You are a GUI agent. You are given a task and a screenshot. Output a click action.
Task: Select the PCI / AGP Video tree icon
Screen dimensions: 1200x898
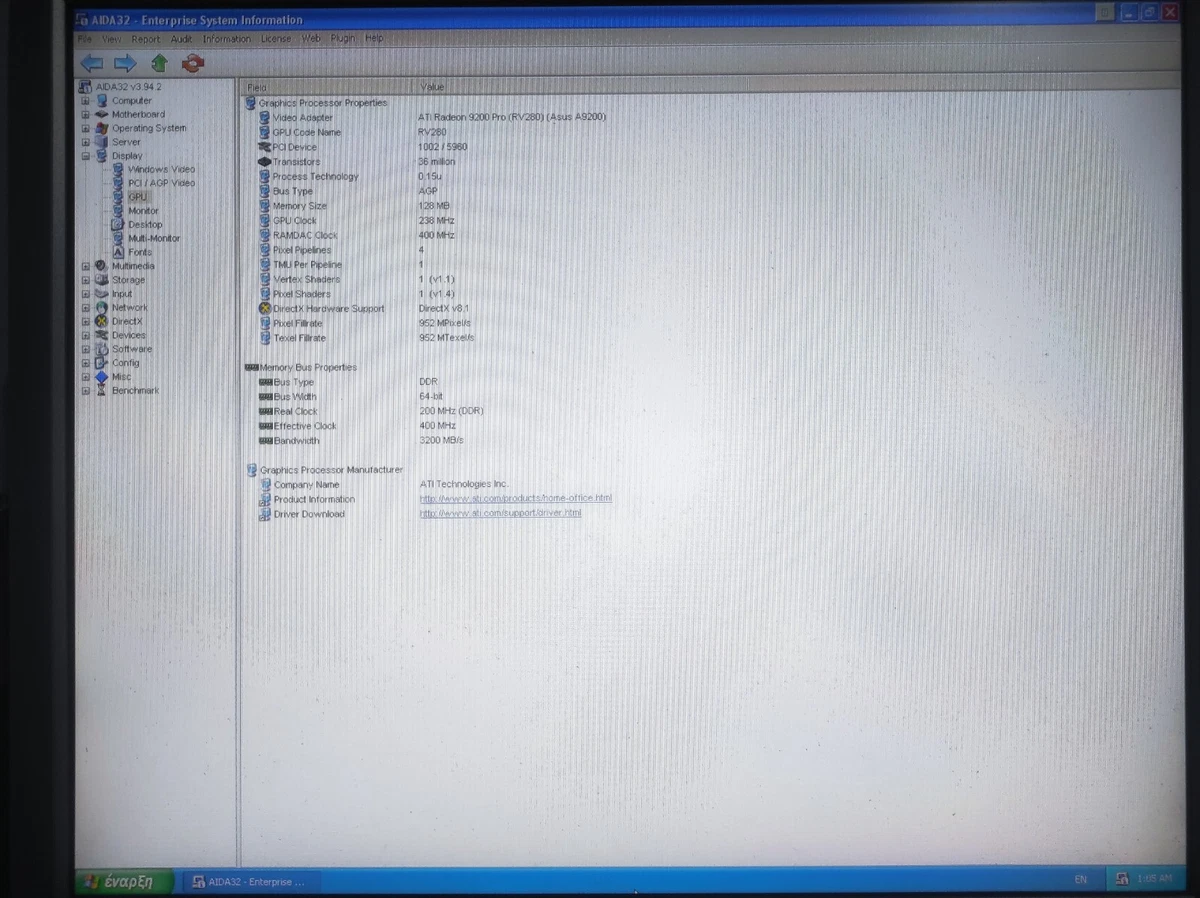pyautogui.click(x=118, y=183)
